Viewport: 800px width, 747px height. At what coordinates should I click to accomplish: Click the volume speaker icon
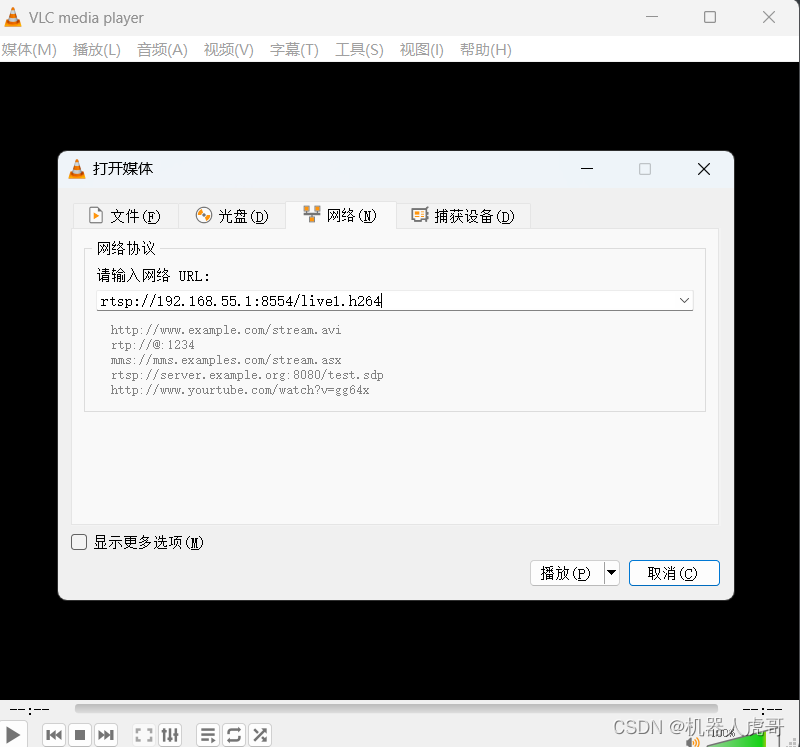coord(691,740)
